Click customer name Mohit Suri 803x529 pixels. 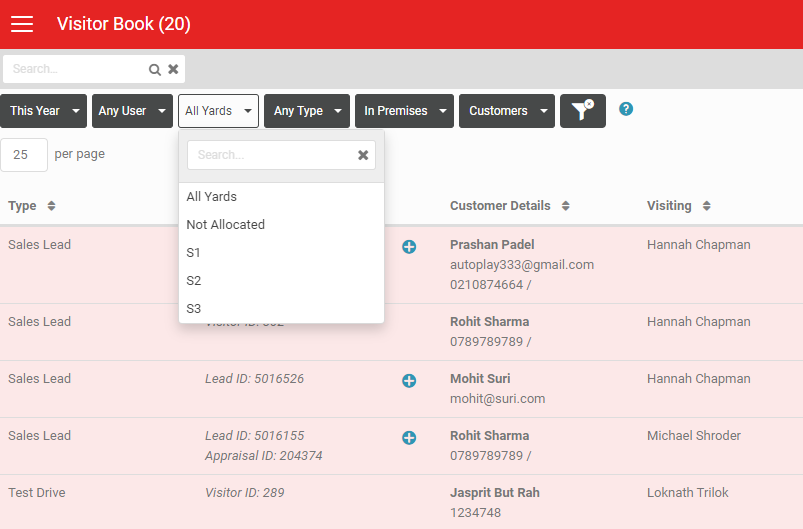point(480,379)
